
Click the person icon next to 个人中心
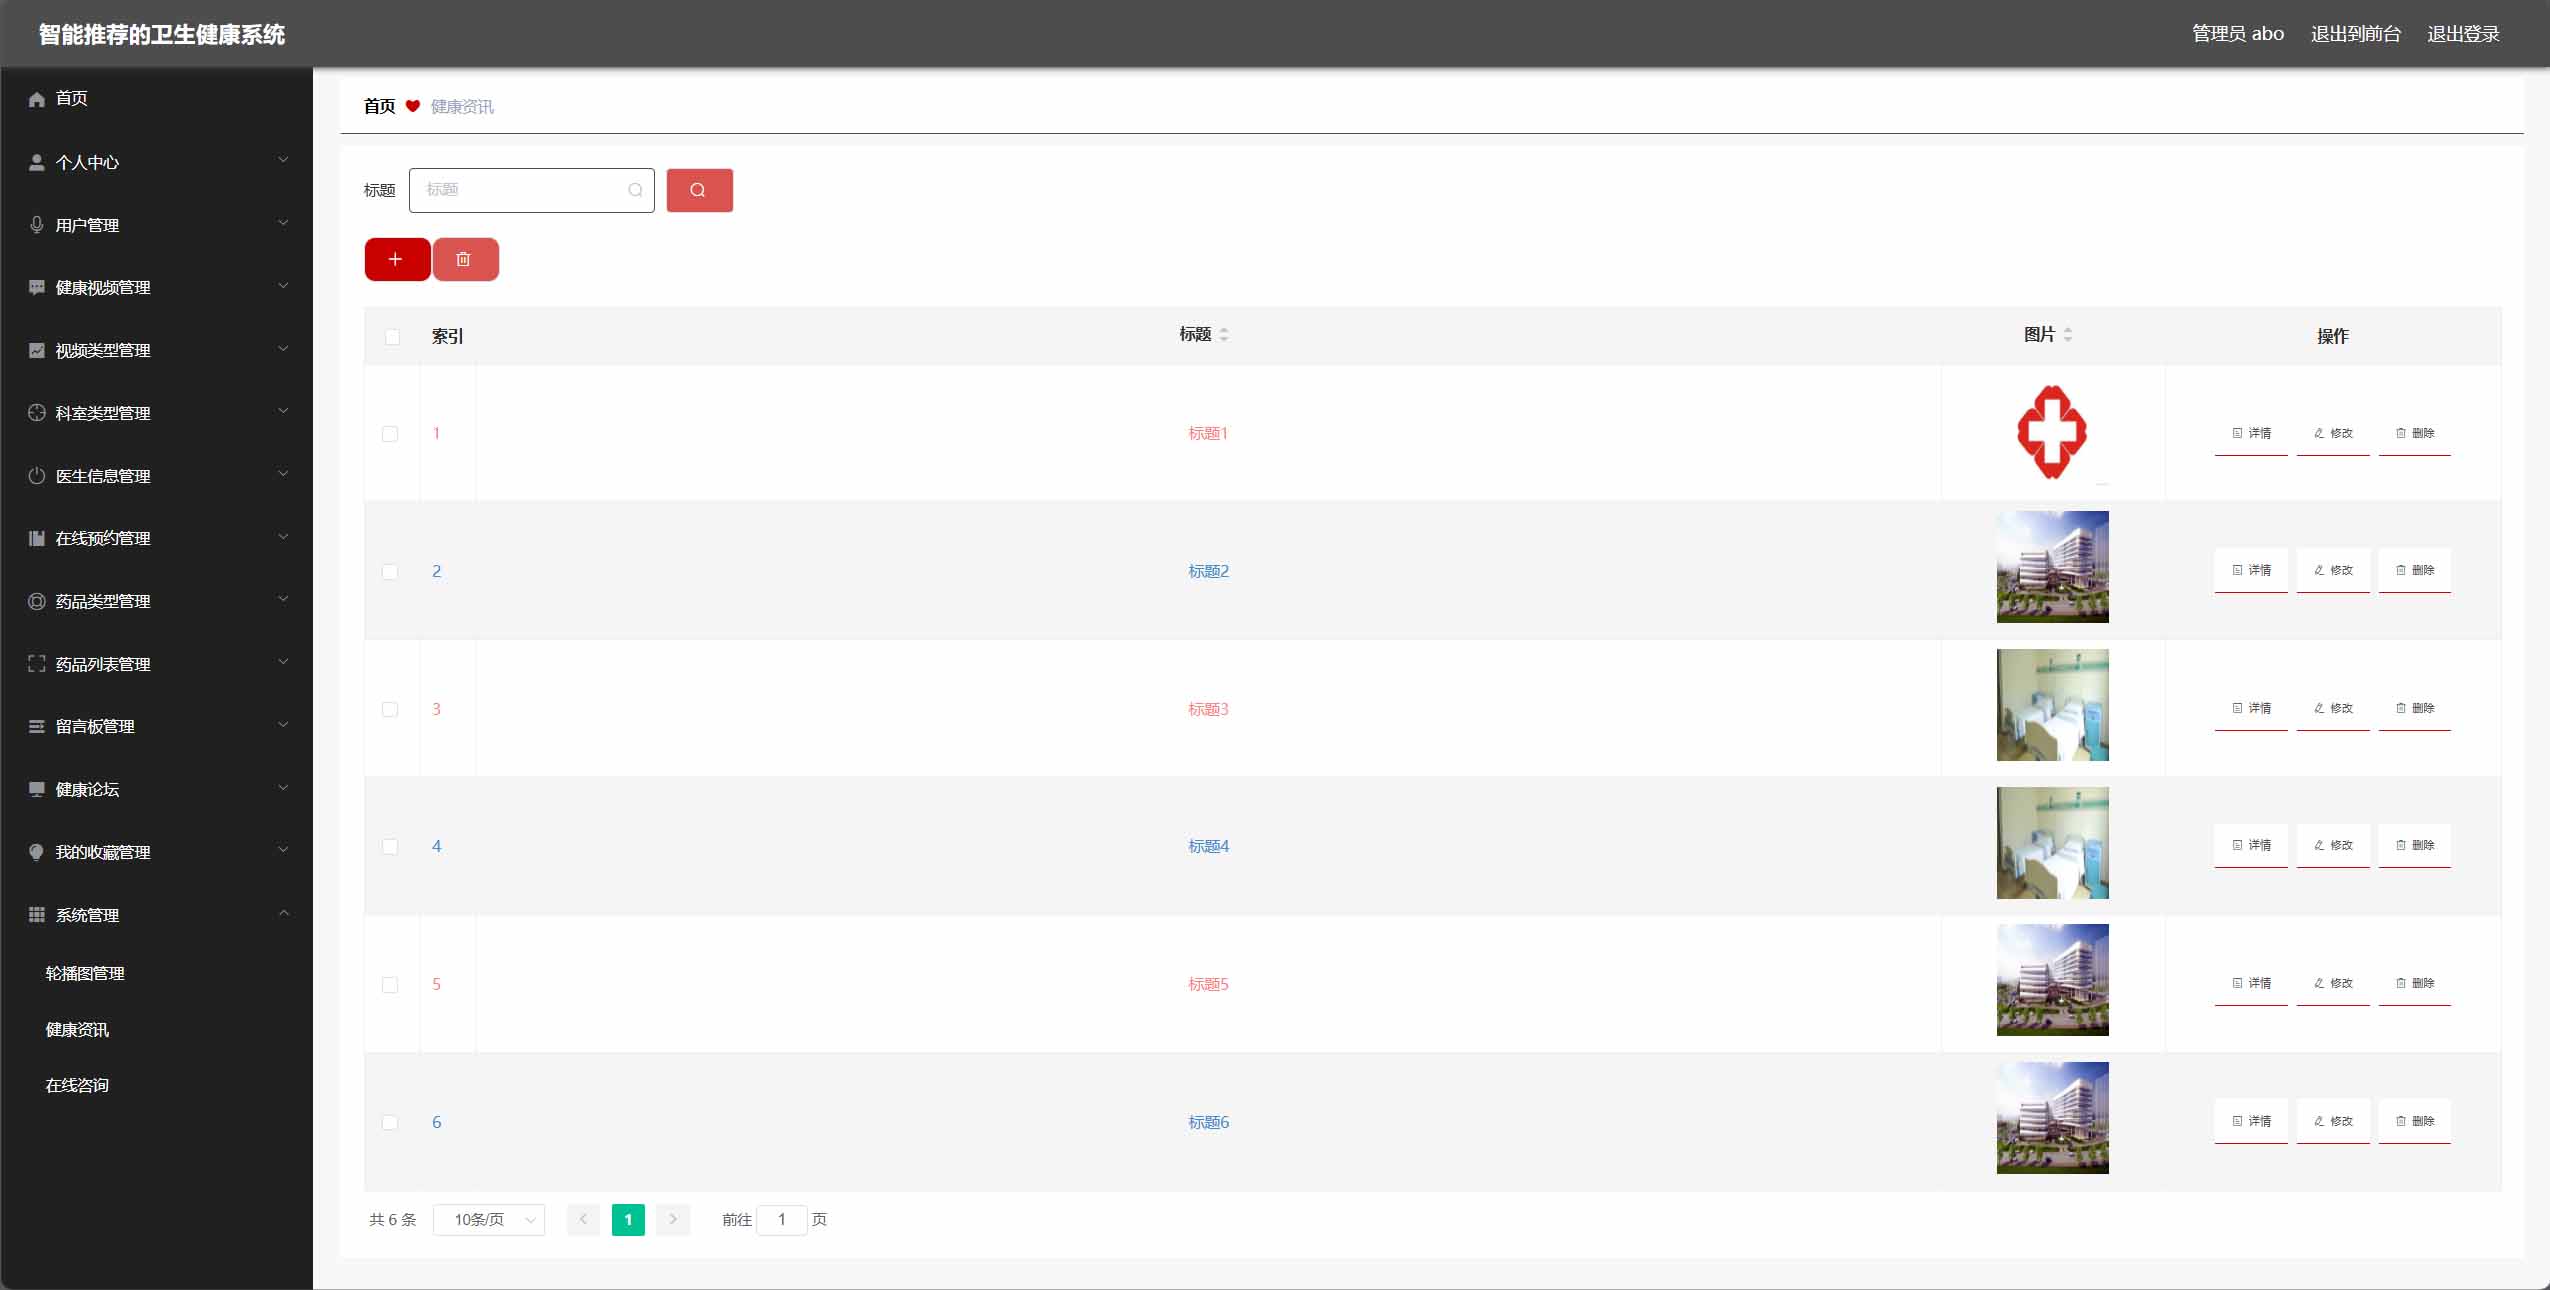pos(37,162)
